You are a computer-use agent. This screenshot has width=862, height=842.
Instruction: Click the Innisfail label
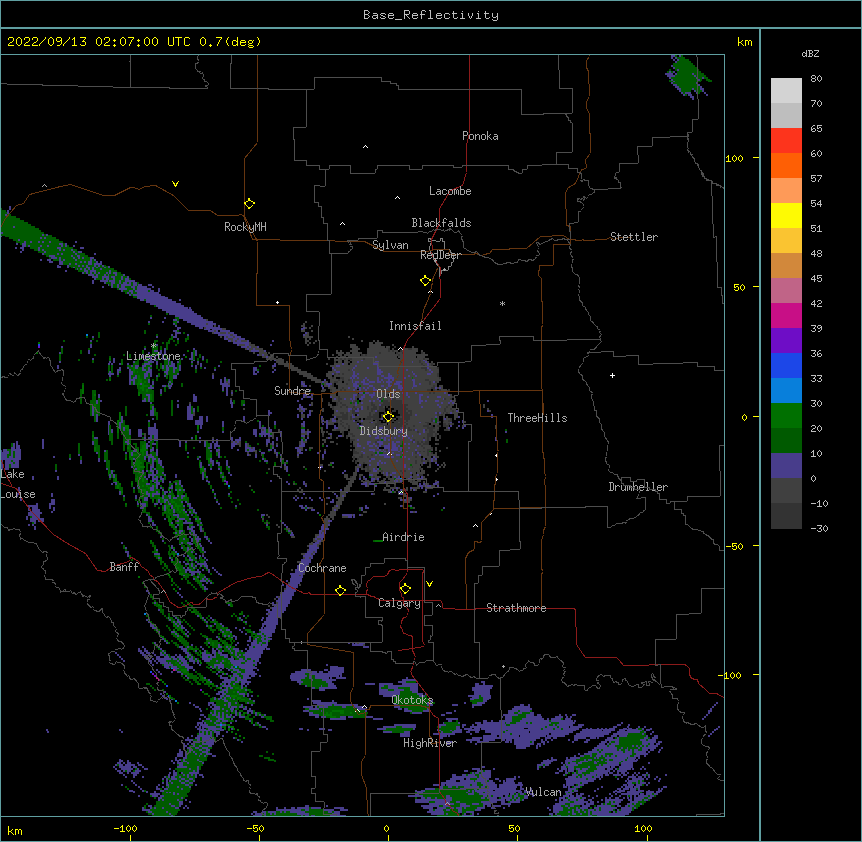[x=415, y=326]
